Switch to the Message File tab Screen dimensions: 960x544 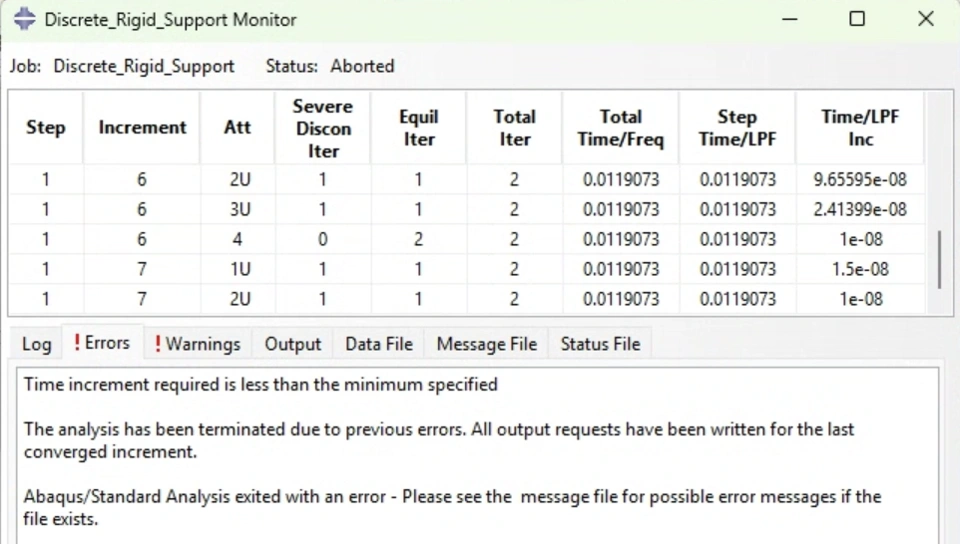(x=487, y=344)
